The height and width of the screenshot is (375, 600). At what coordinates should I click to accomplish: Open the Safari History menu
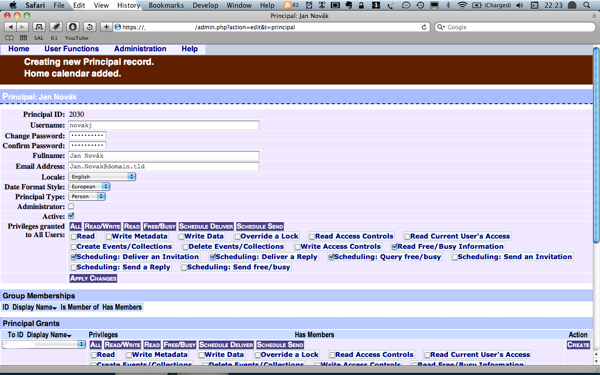(x=129, y=5)
